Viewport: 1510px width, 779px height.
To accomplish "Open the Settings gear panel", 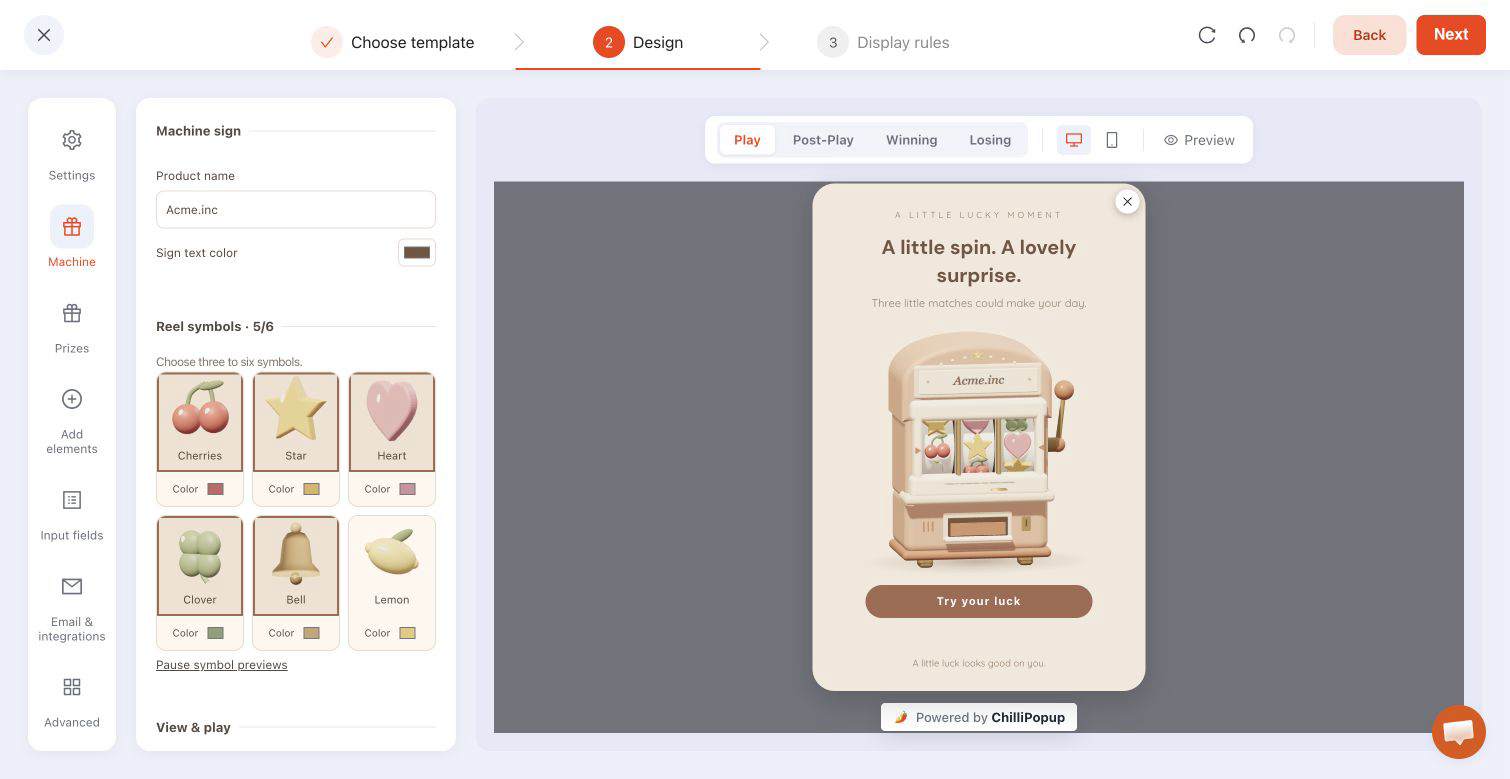I will [72, 155].
